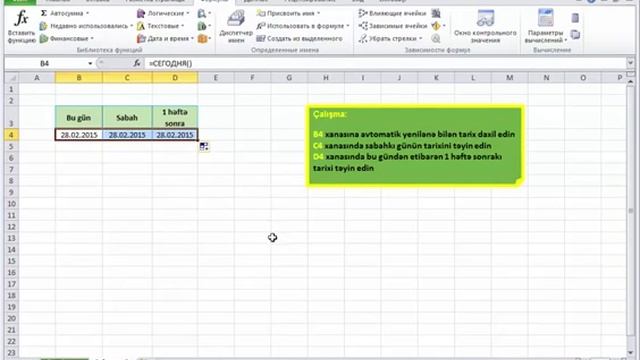This screenshot has width=640, height=360.
Task: Expand the formula bar with right-edge arrow
Action: (x=630, y=63)
